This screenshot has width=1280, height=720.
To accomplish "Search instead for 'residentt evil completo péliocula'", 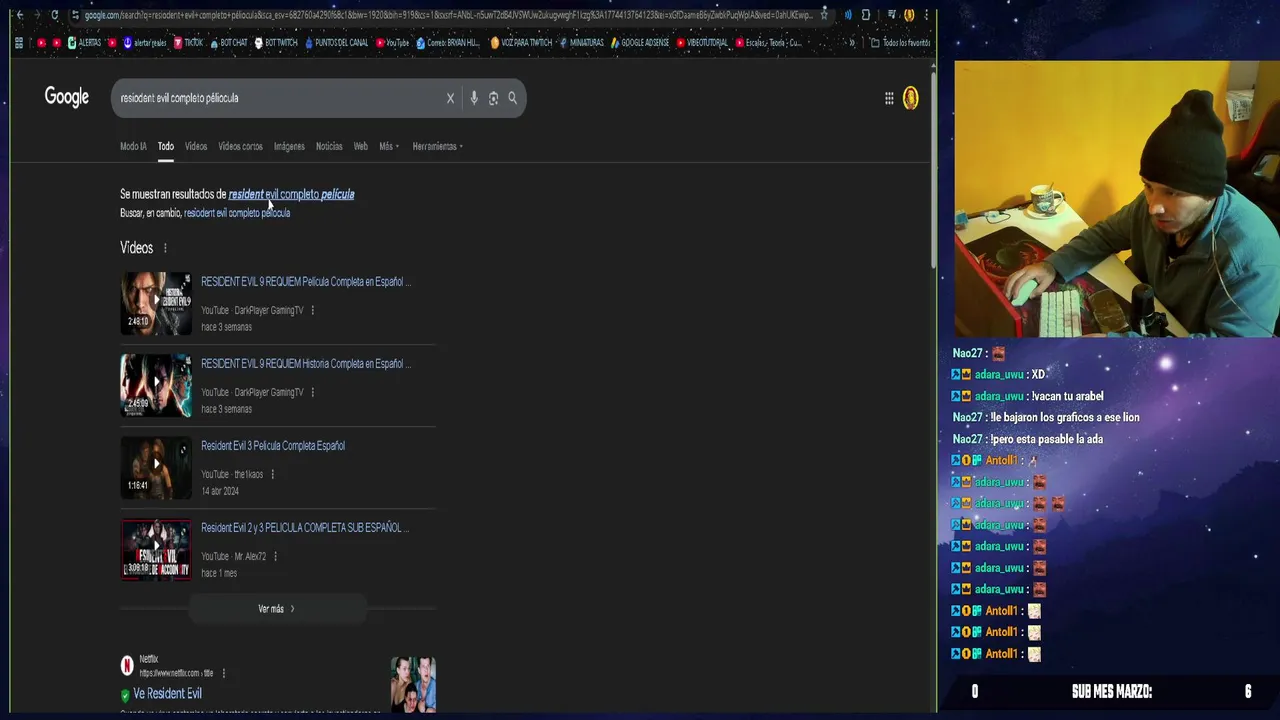I will [237, 213].
